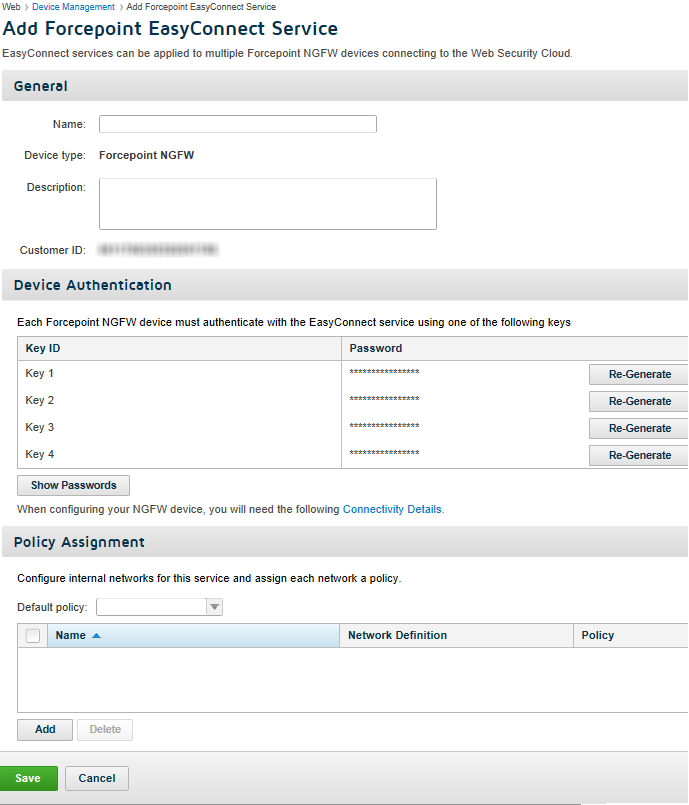Sort by Name column header
The height and width of the screenshot is (805, 689).
194,636
